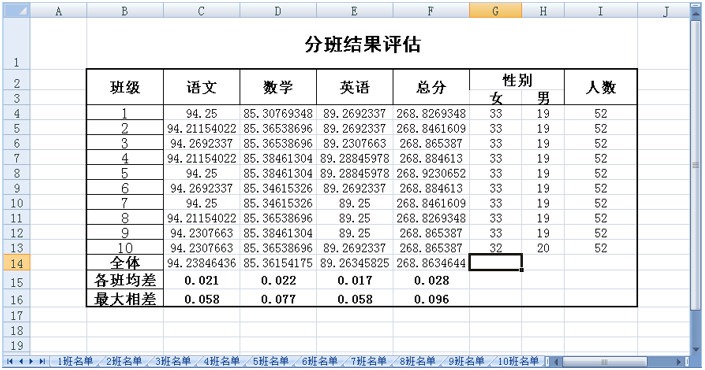Click horizontal scrollbar right arrow

679,361
